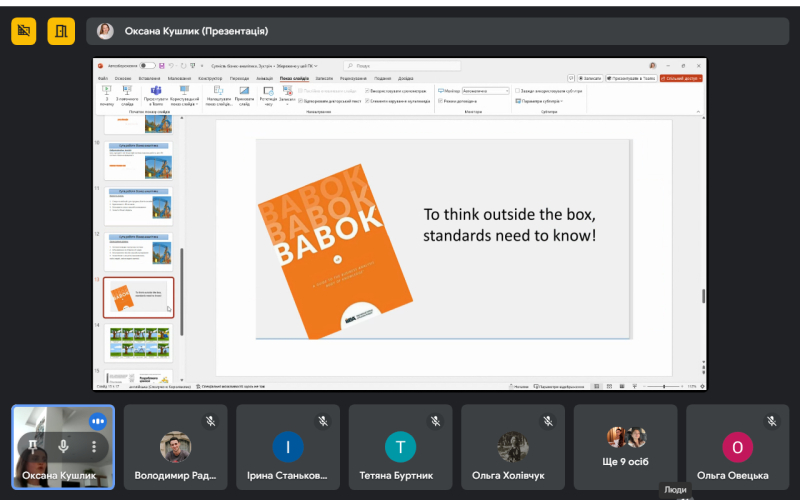
Task: Click the Ще 9 осіб tile
Action: [x=626, y=447]
